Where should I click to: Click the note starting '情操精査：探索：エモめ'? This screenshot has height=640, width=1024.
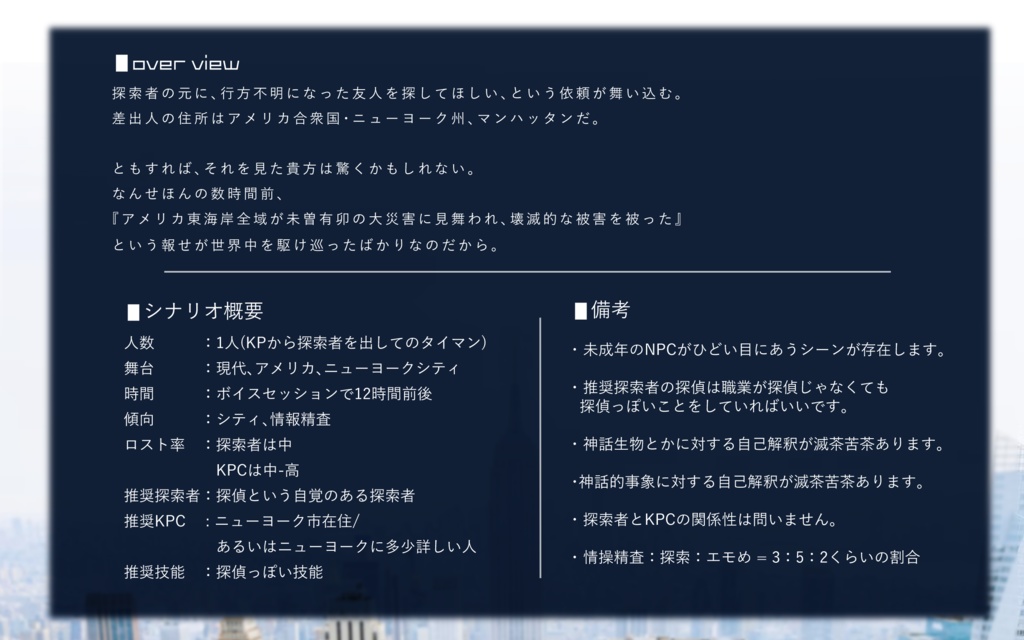(x=751, y=557)
